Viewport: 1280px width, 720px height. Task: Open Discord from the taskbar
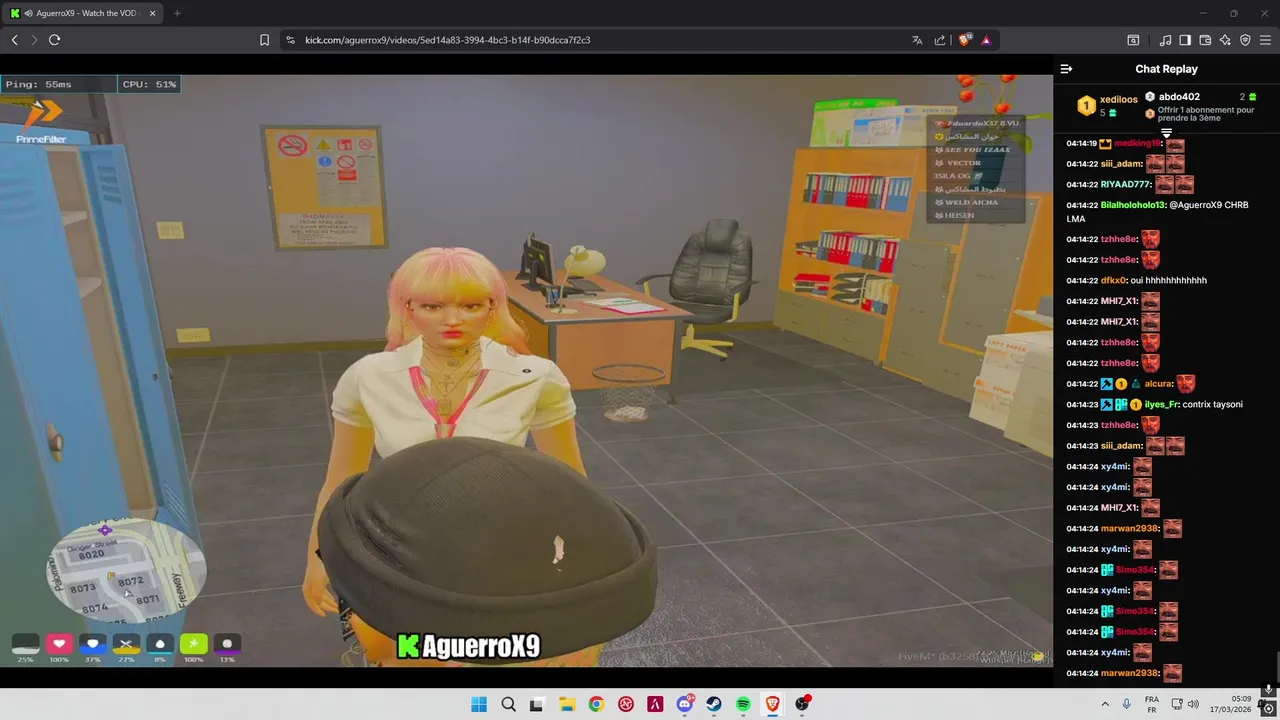(x=685, y=704)
